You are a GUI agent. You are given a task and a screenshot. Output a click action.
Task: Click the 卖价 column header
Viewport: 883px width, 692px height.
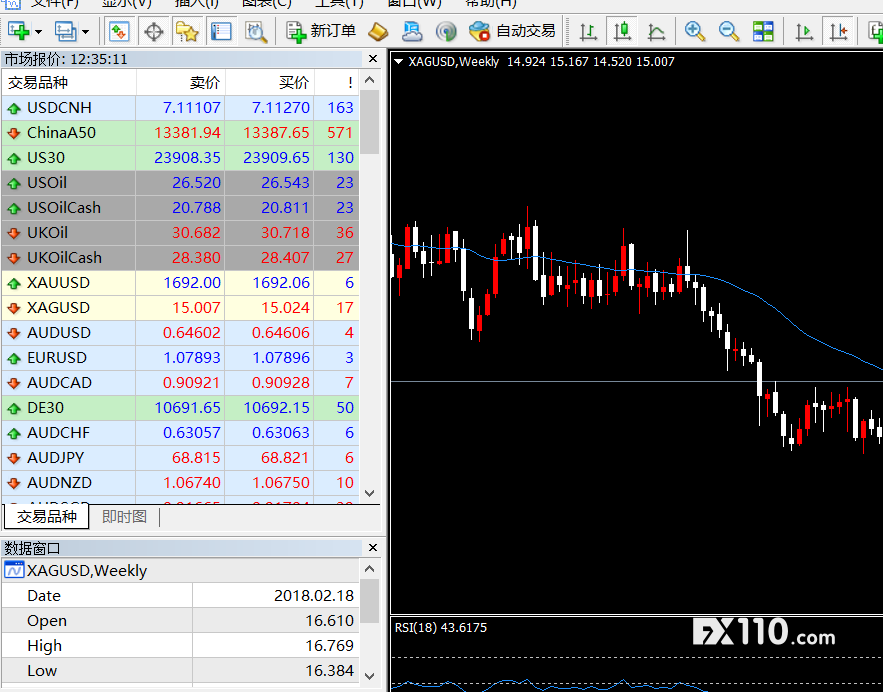click(180, 83)
